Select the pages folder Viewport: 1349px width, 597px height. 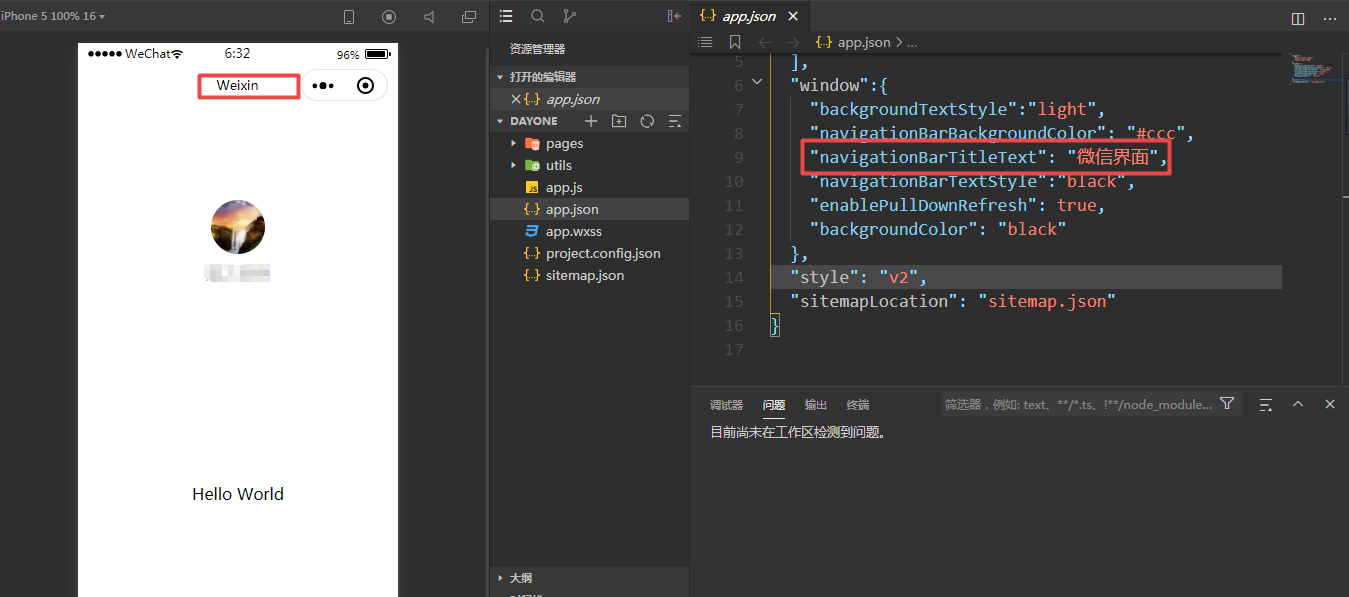[564, 143]
